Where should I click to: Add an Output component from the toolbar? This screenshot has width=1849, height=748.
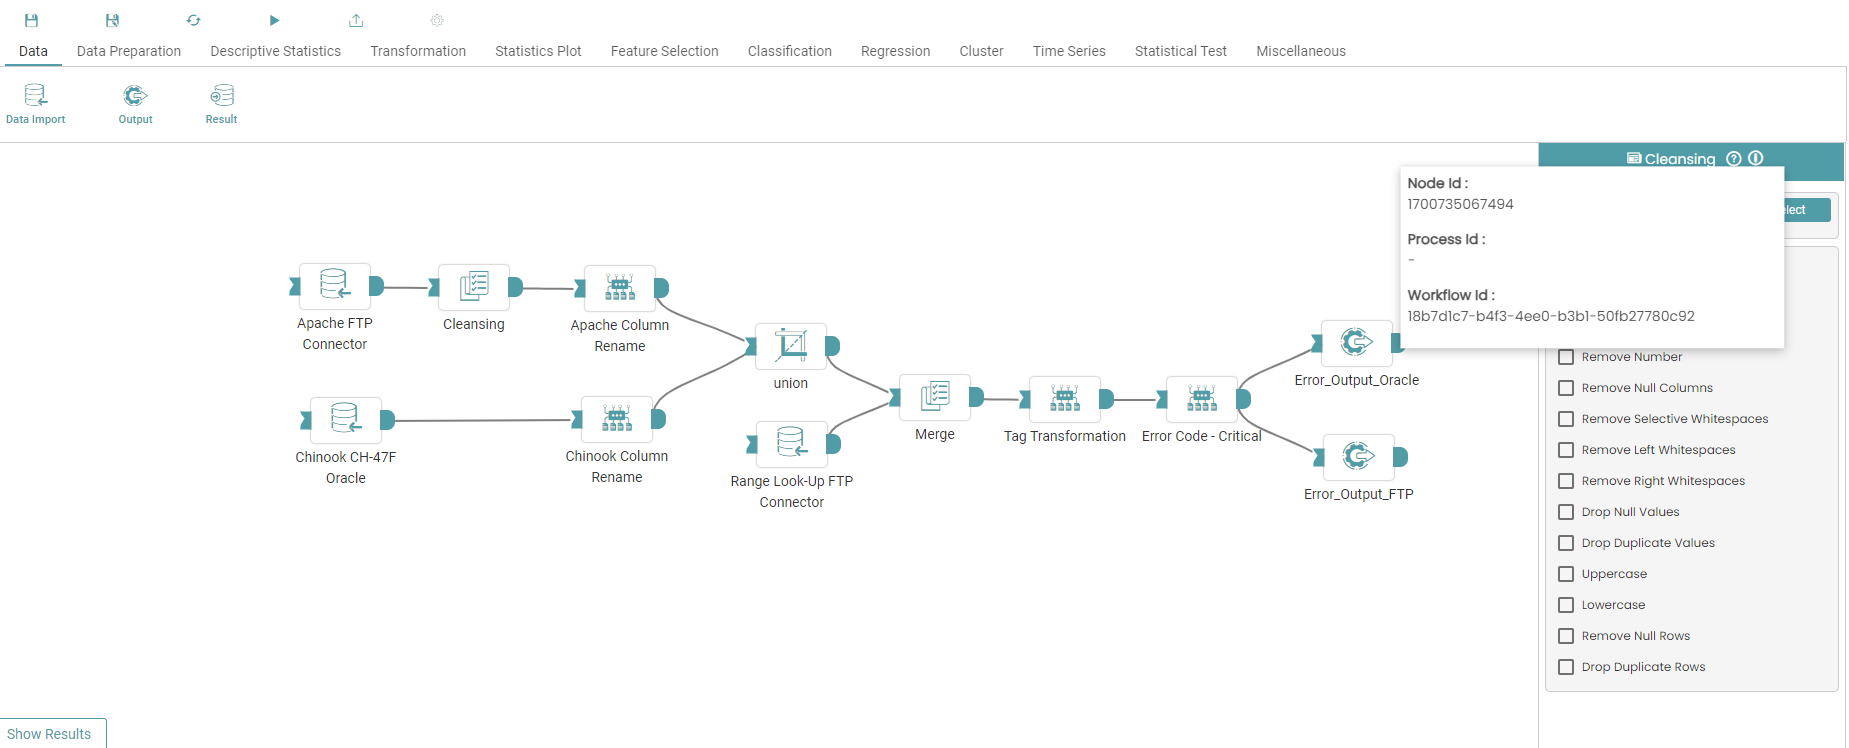coord(135,103)
